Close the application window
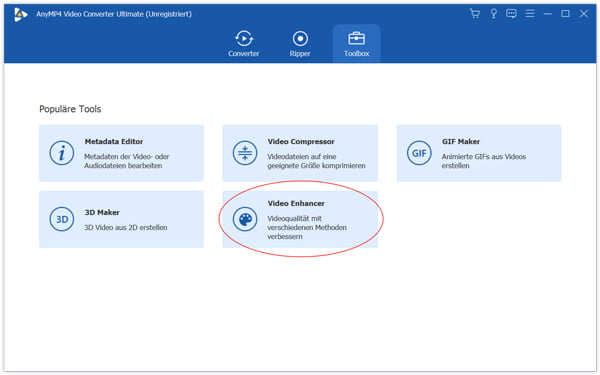Image resolution: width=600 pixels, height=375 pixels. (584, 14)
